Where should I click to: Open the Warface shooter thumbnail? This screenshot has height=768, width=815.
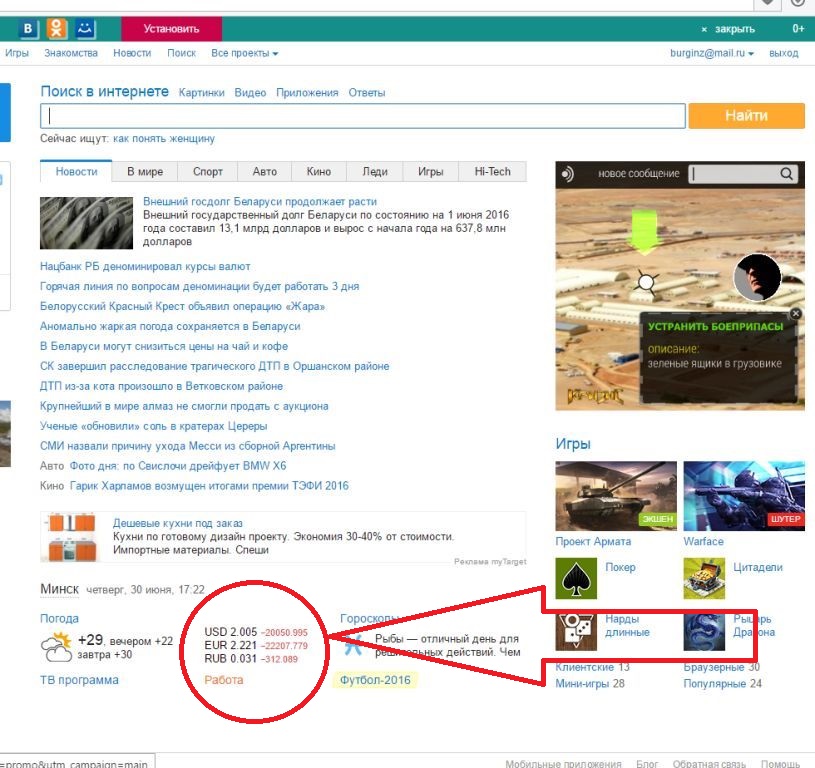click(x=744, y=496)
